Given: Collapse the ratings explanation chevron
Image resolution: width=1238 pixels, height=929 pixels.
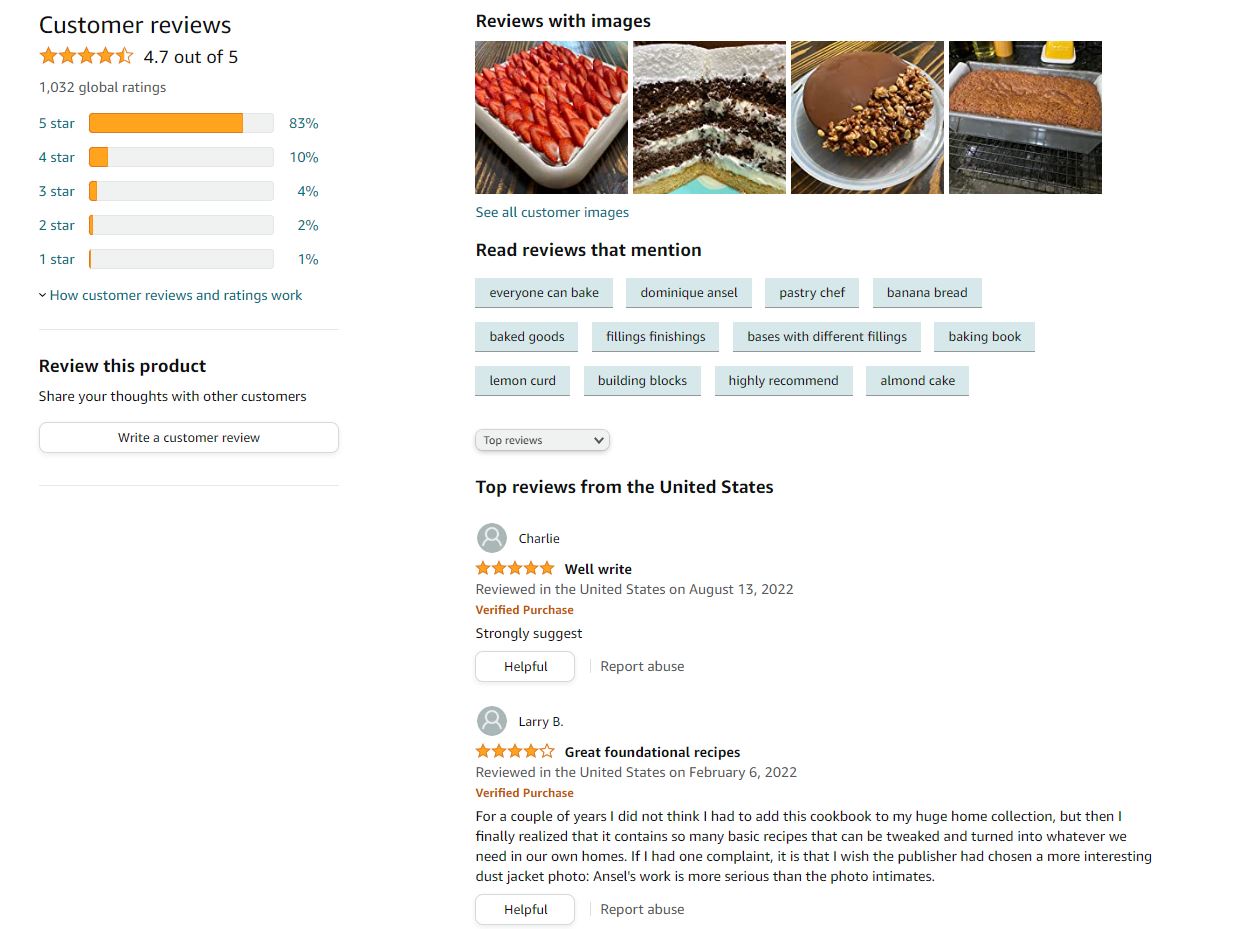Looking at the screenshot, I should 42,295.
